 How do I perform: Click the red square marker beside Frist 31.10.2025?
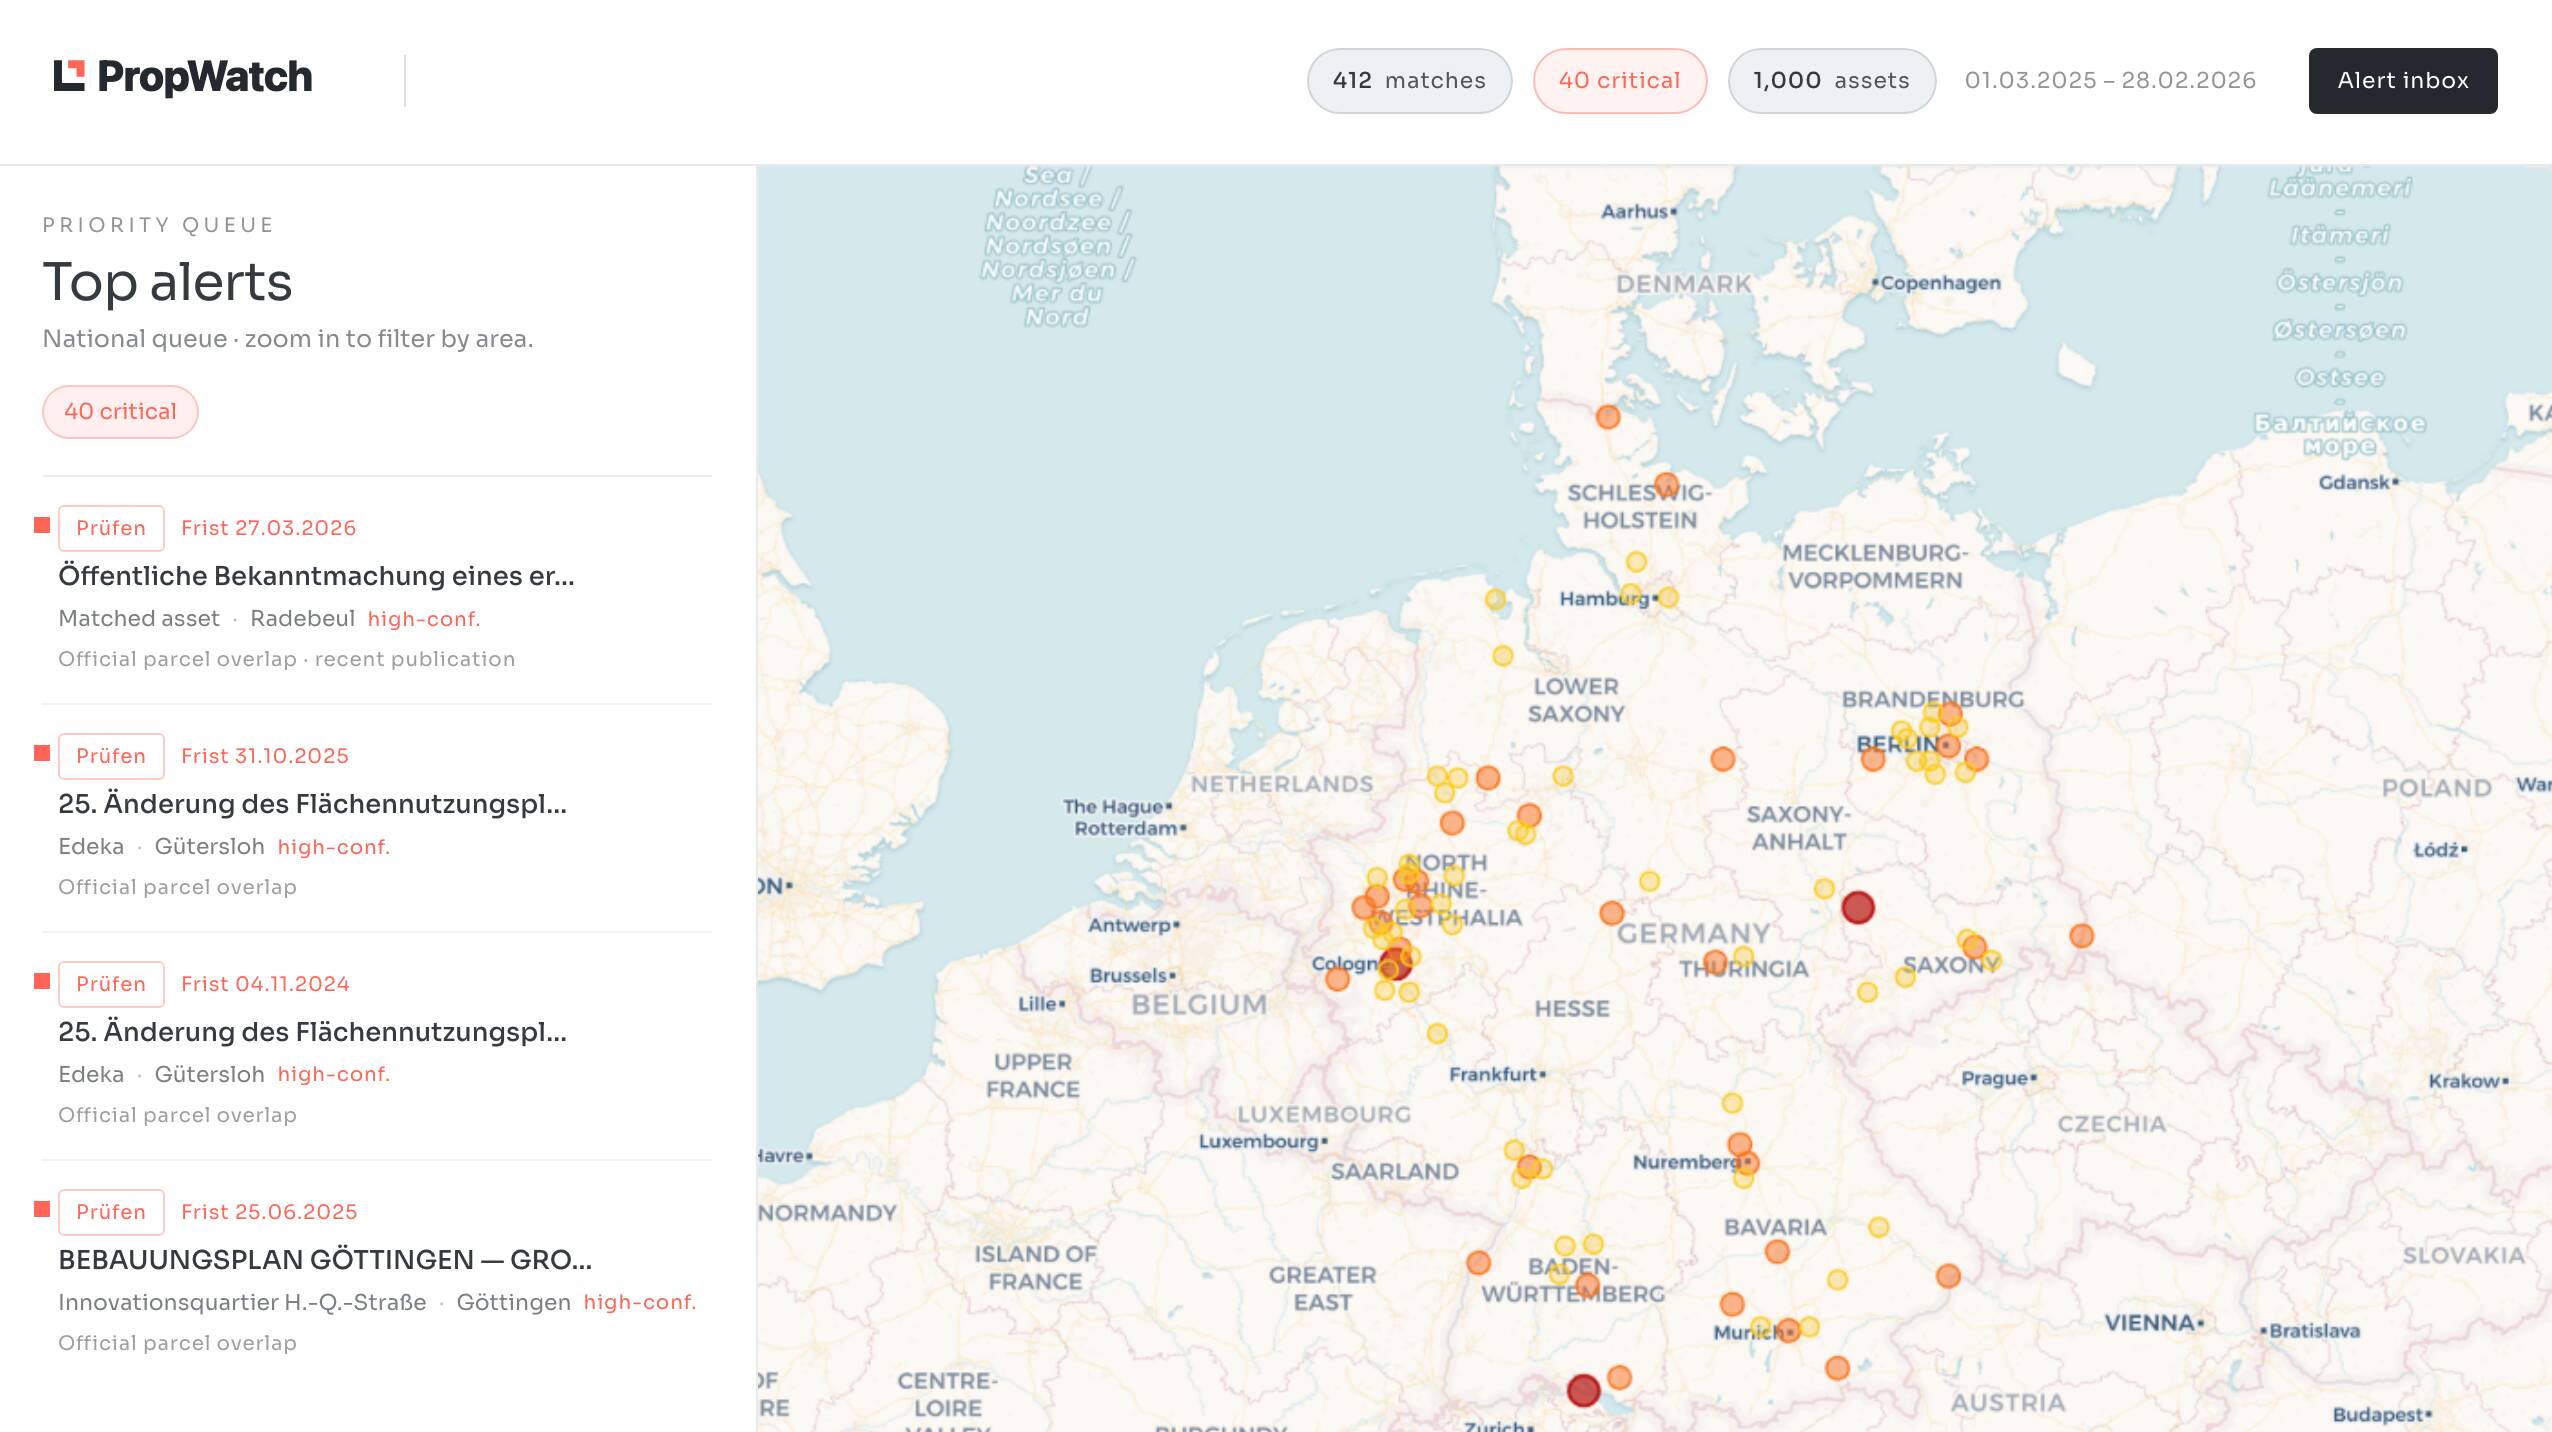42,753
